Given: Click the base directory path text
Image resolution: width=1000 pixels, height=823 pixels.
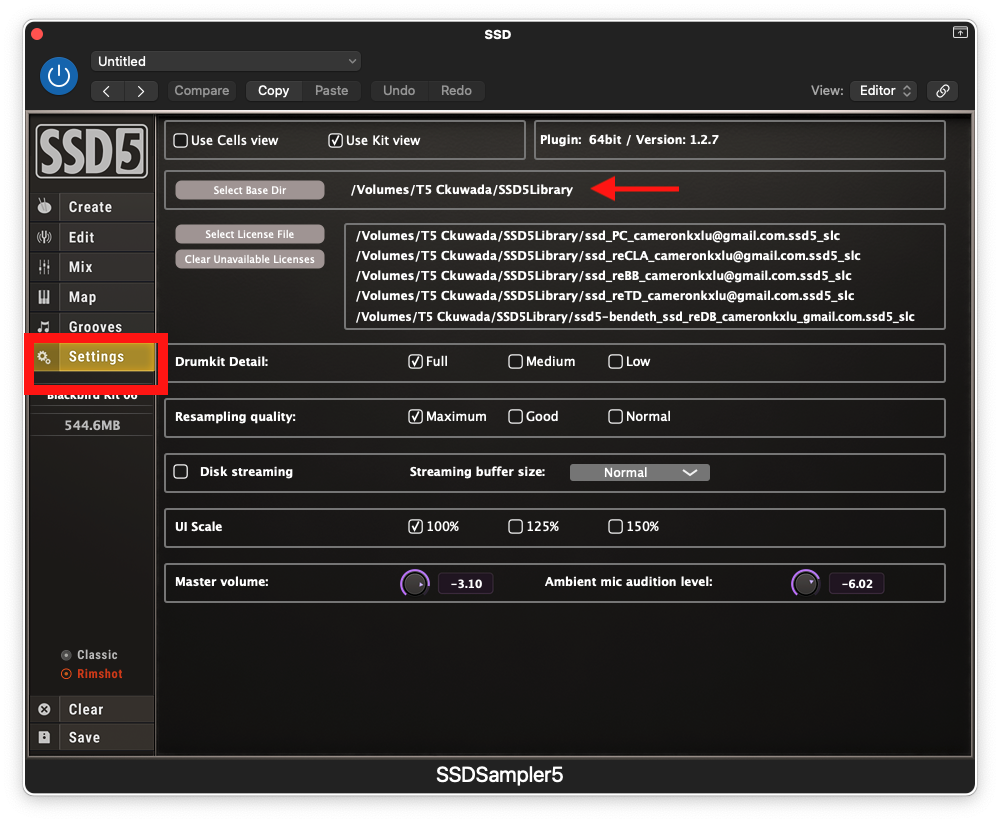Looking at the screenshot, I should (x=462, y=189).
